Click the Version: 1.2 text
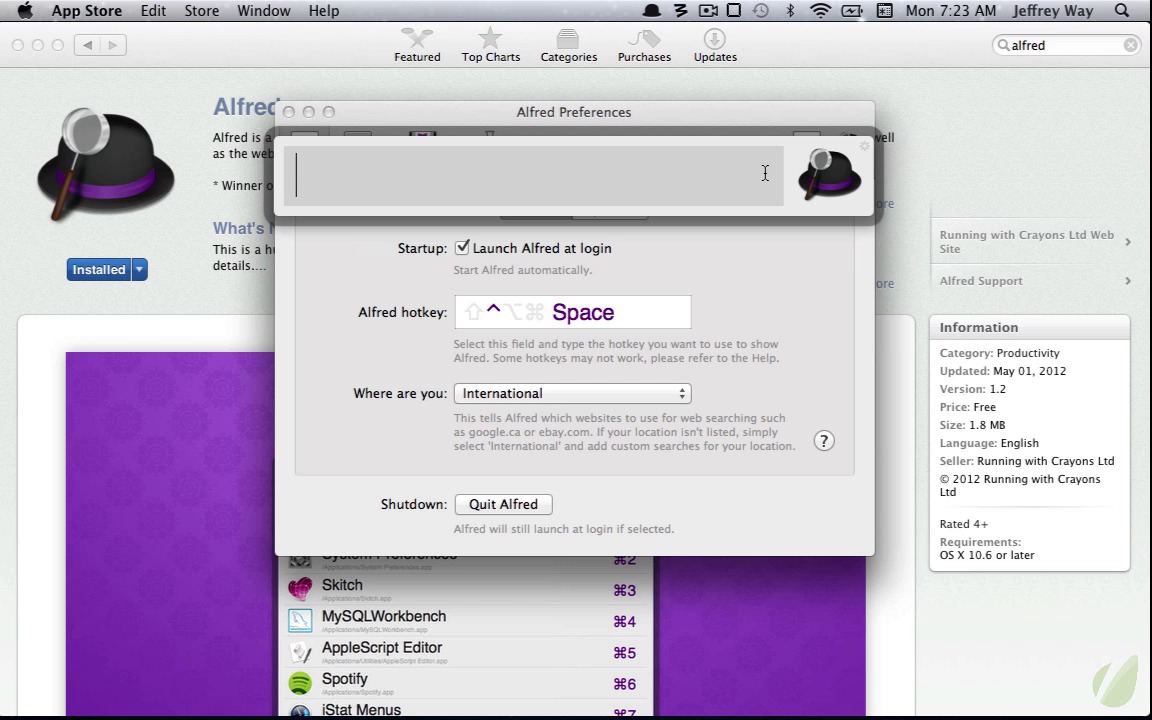 tap(973, 389)
